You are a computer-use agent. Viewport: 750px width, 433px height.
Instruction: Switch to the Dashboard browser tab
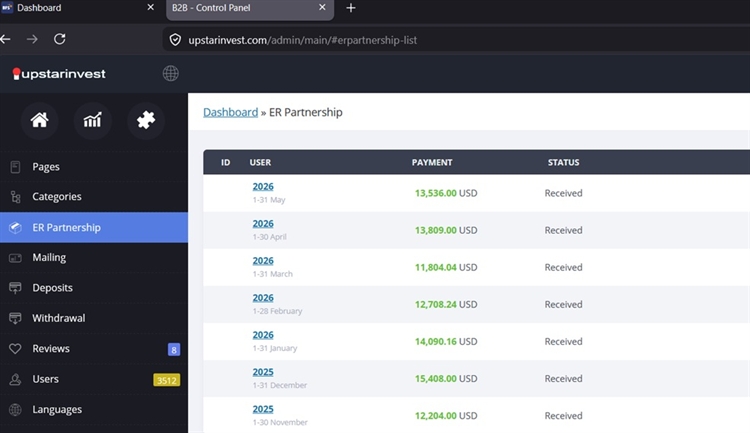click(x=79, y=8)
